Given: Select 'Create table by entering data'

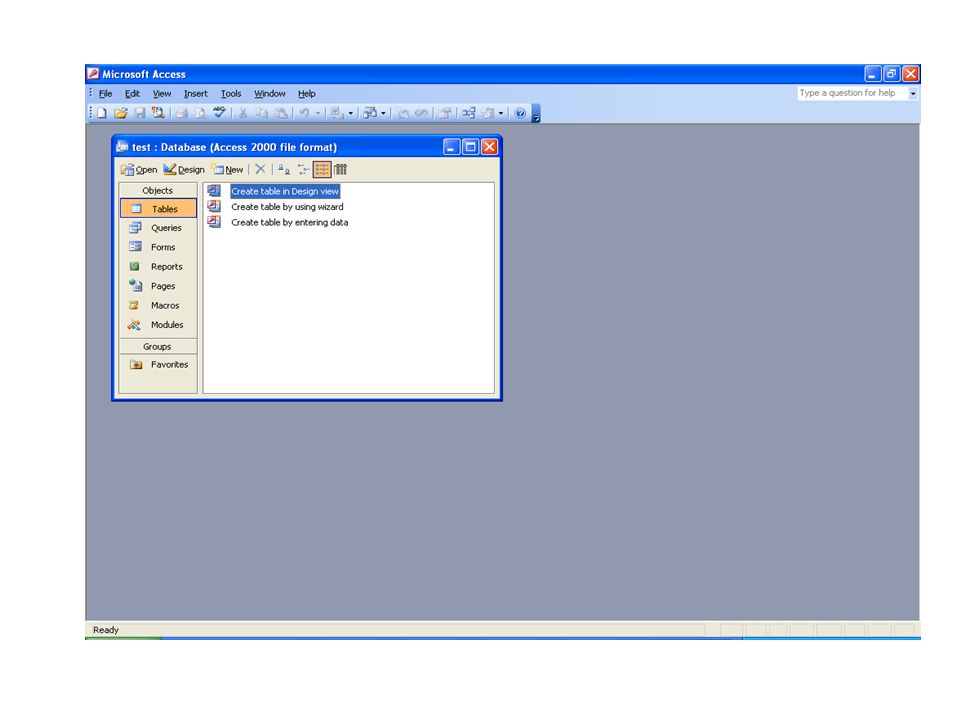Looking at the screenshot, I should (290, 223).
